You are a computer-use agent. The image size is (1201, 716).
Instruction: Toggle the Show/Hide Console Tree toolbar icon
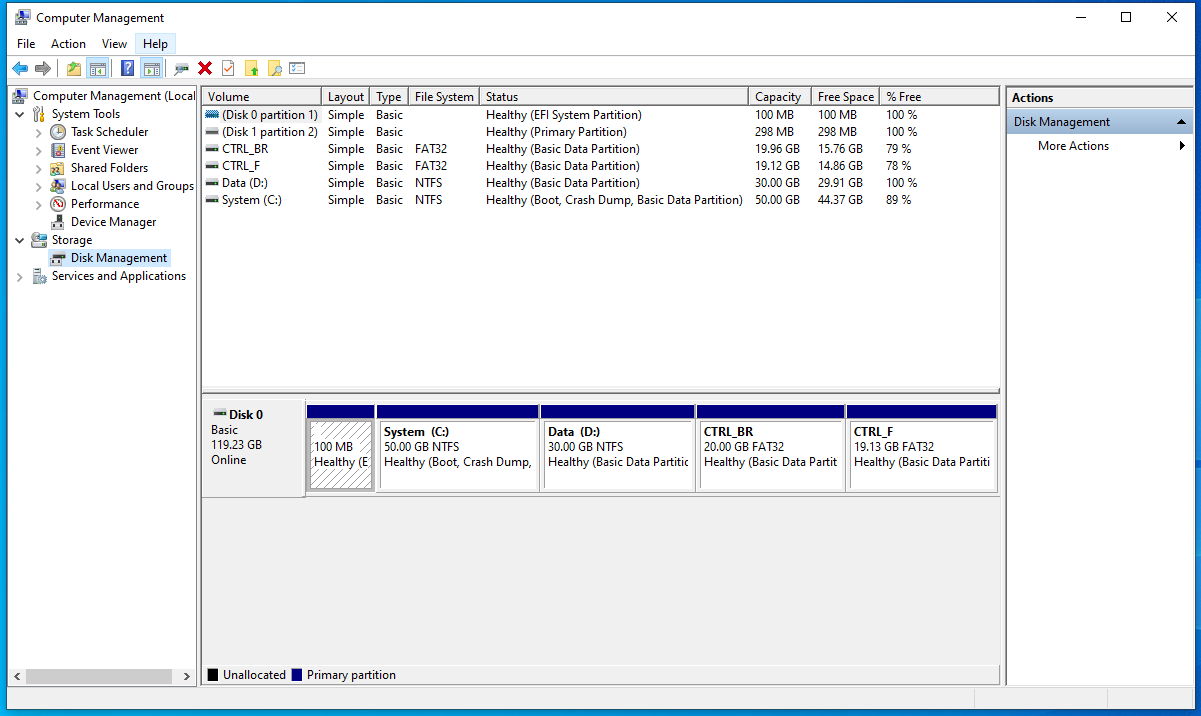click(x=97, y=68)
